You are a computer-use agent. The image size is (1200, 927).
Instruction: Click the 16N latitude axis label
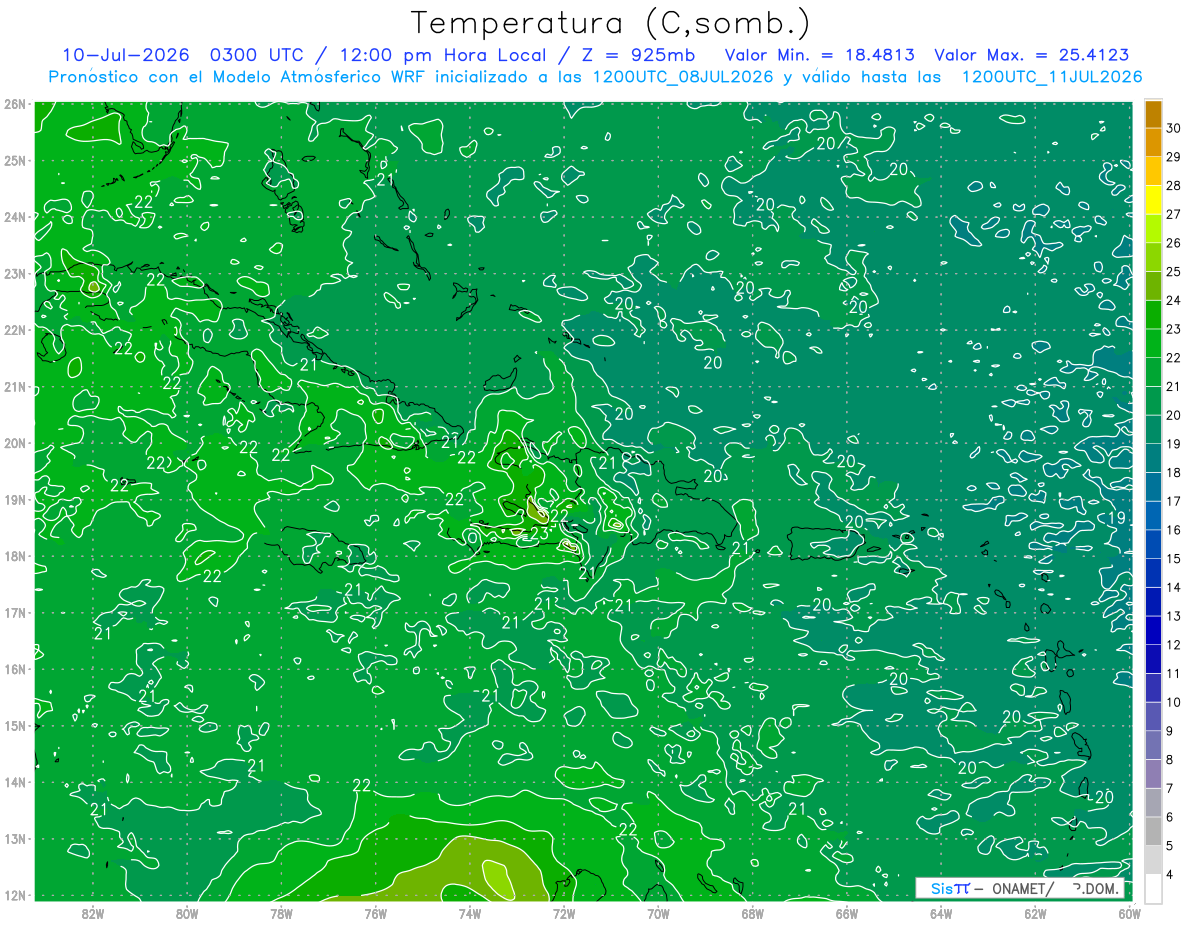(x=14, y=669)
